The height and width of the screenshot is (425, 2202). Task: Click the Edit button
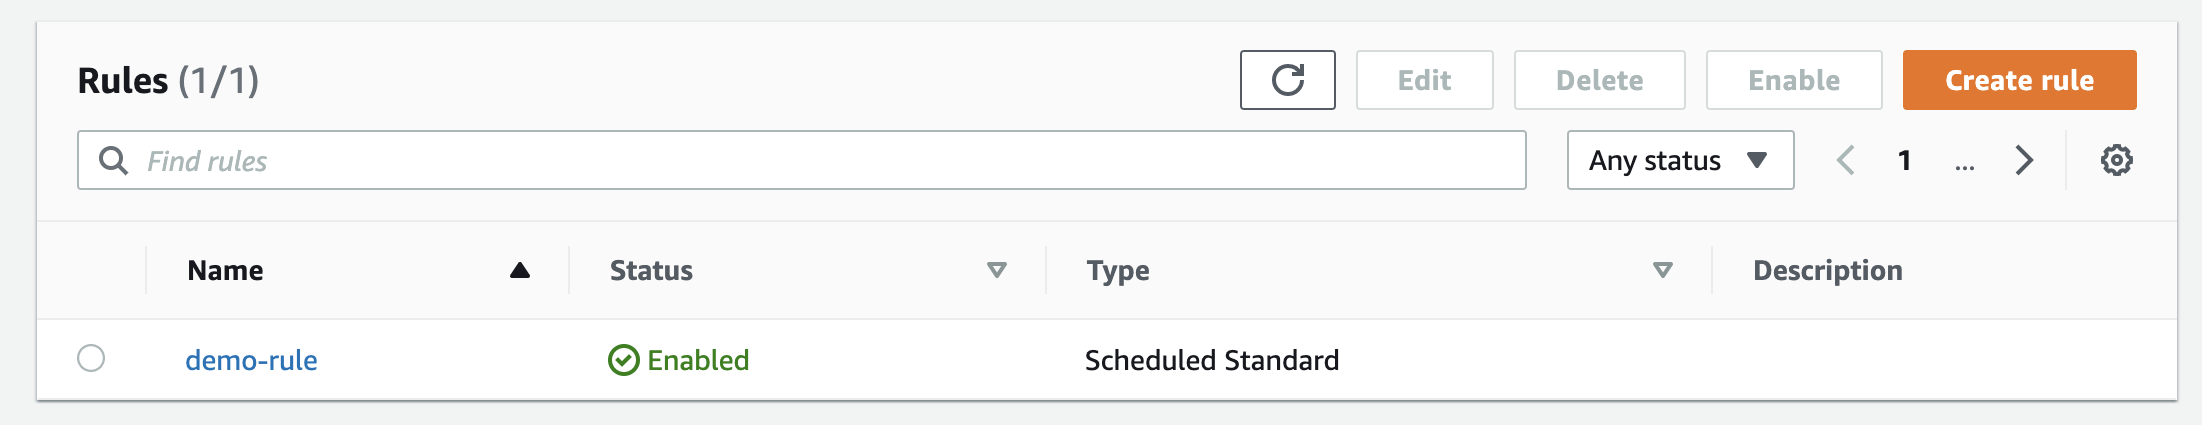click(1424, 80)
